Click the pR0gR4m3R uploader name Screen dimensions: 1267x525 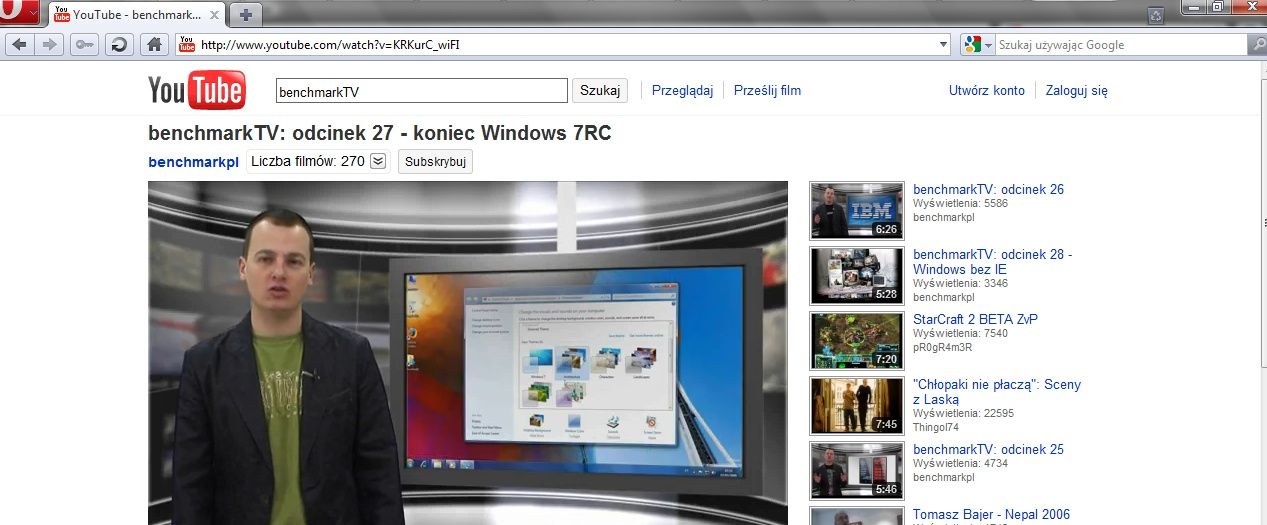pos(942,347)
